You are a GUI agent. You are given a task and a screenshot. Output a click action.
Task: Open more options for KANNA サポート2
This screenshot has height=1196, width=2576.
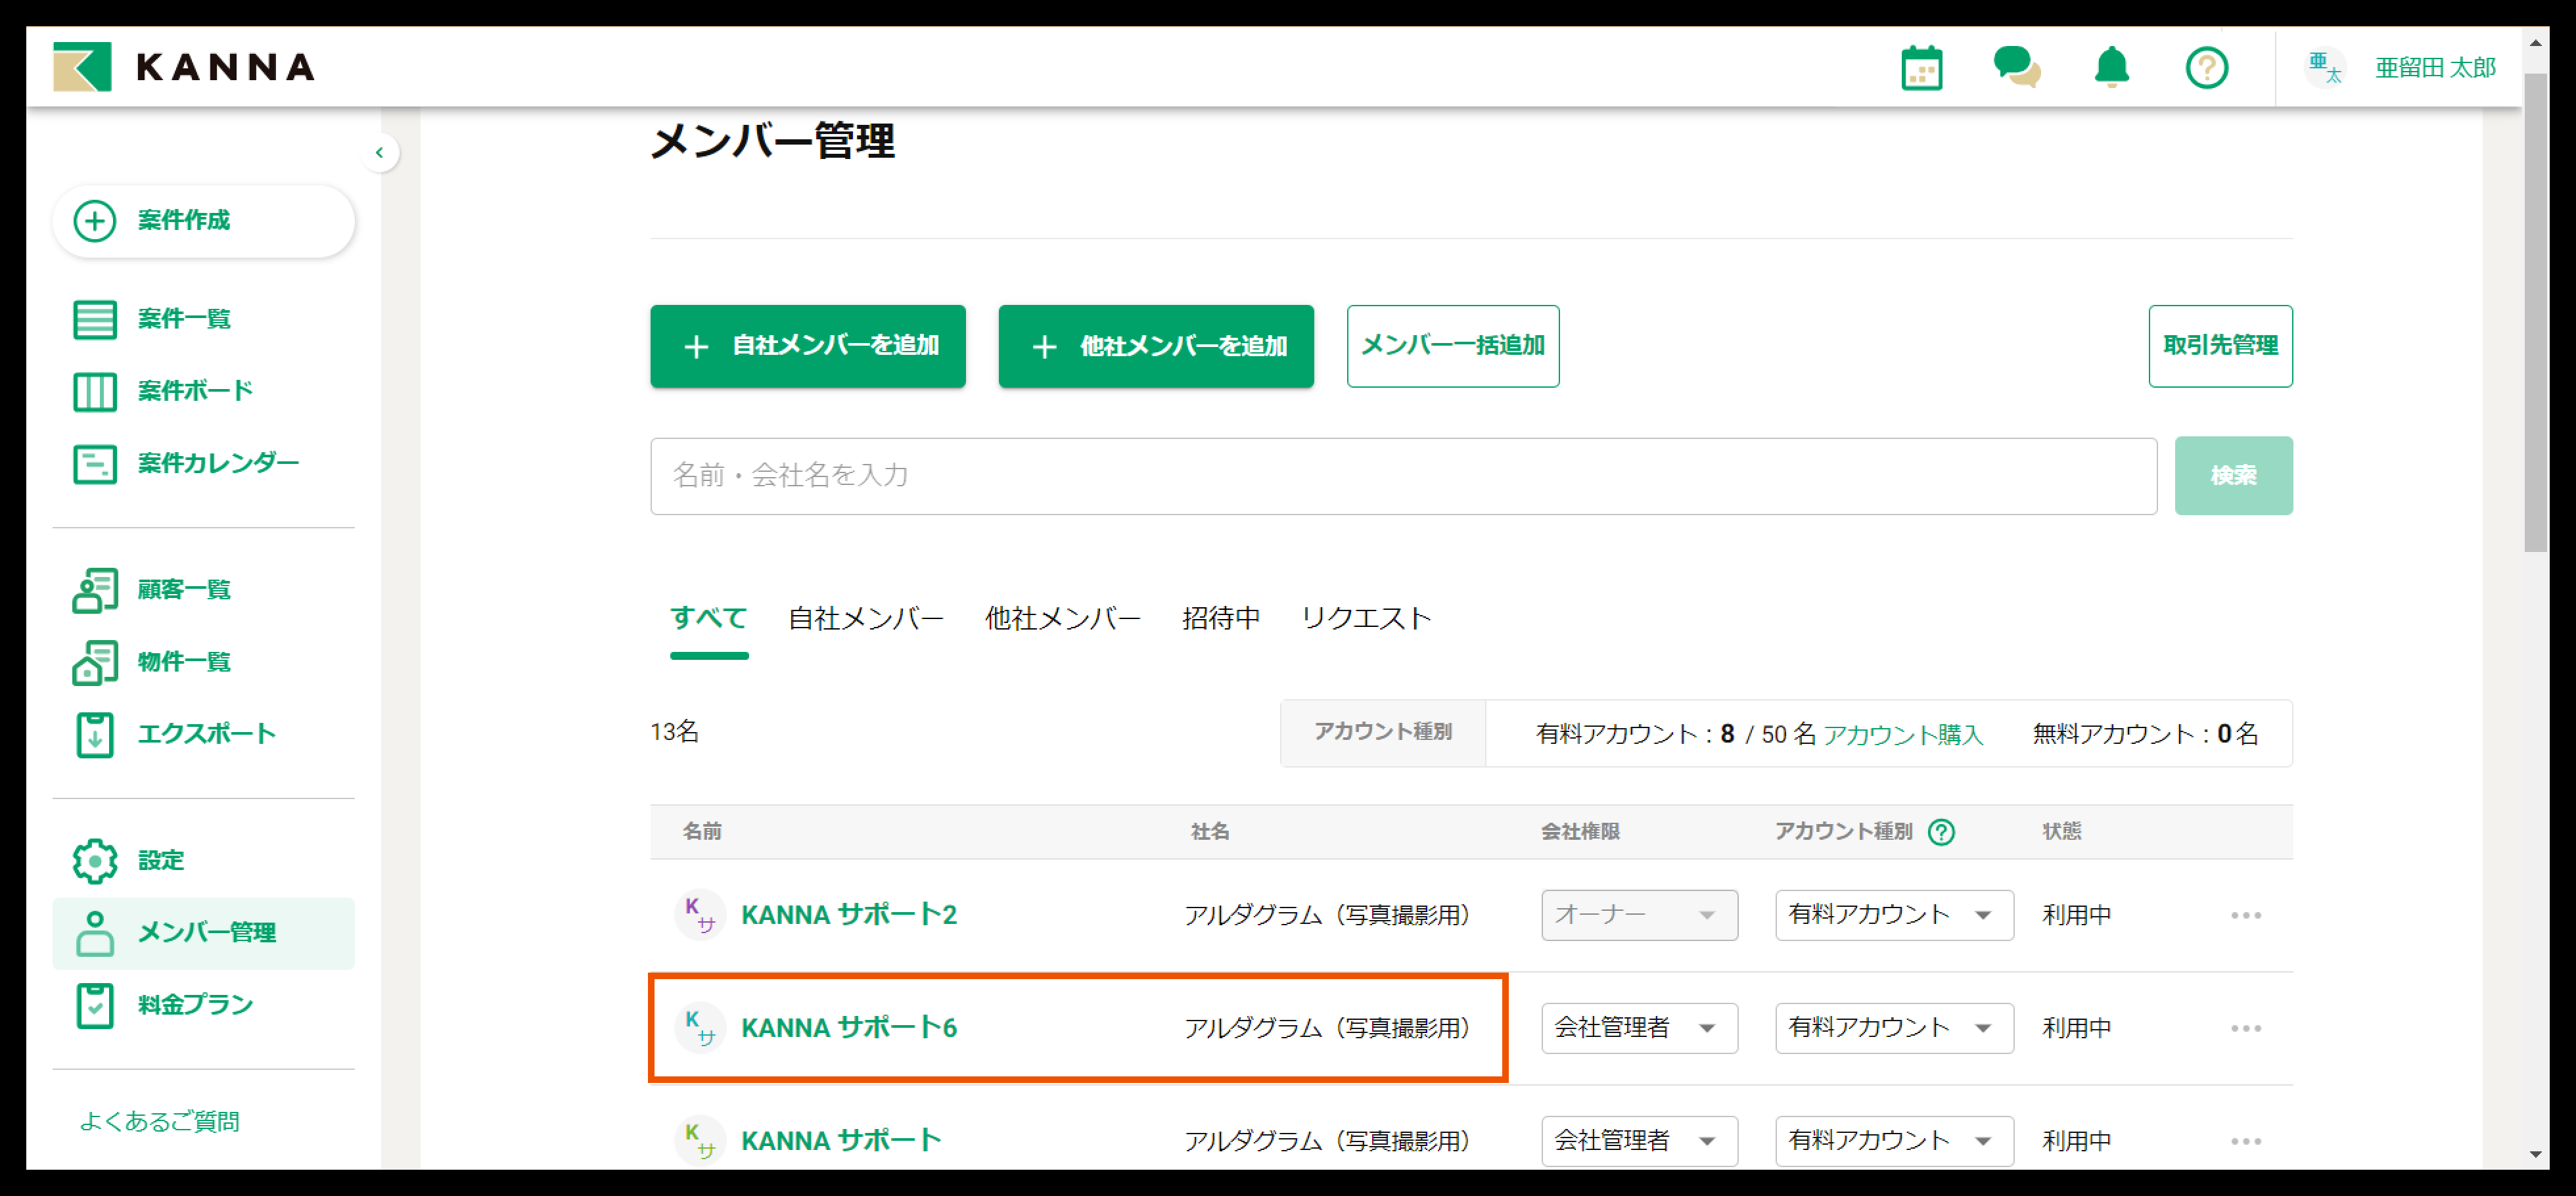click(2245, 915)
